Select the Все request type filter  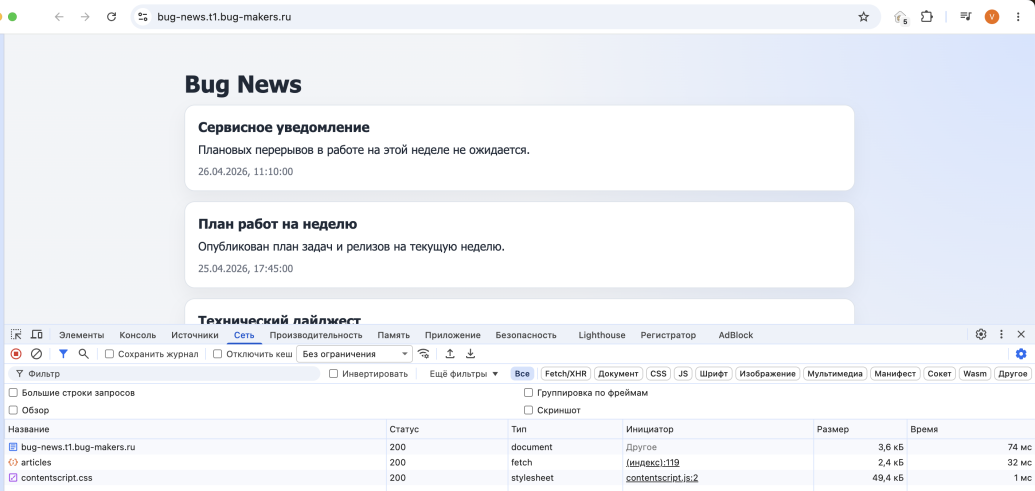[x=522, y=374]
